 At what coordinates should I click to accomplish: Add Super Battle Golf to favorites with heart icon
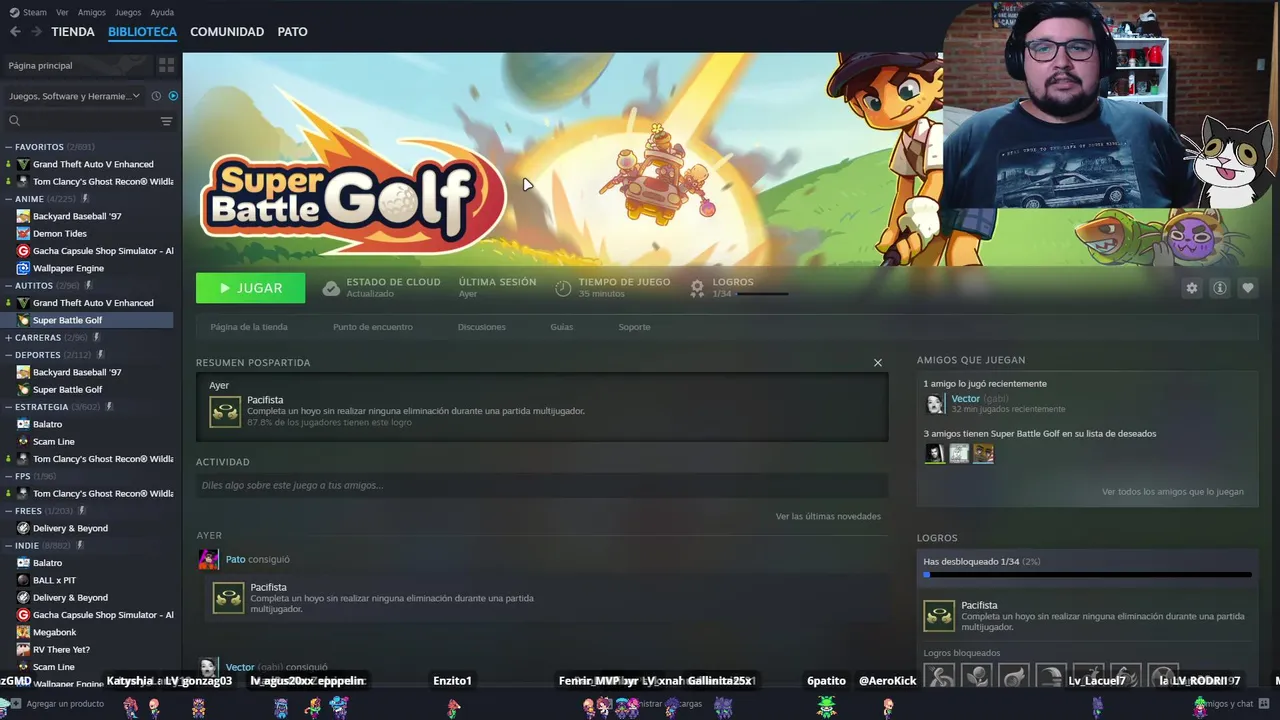1247,288
